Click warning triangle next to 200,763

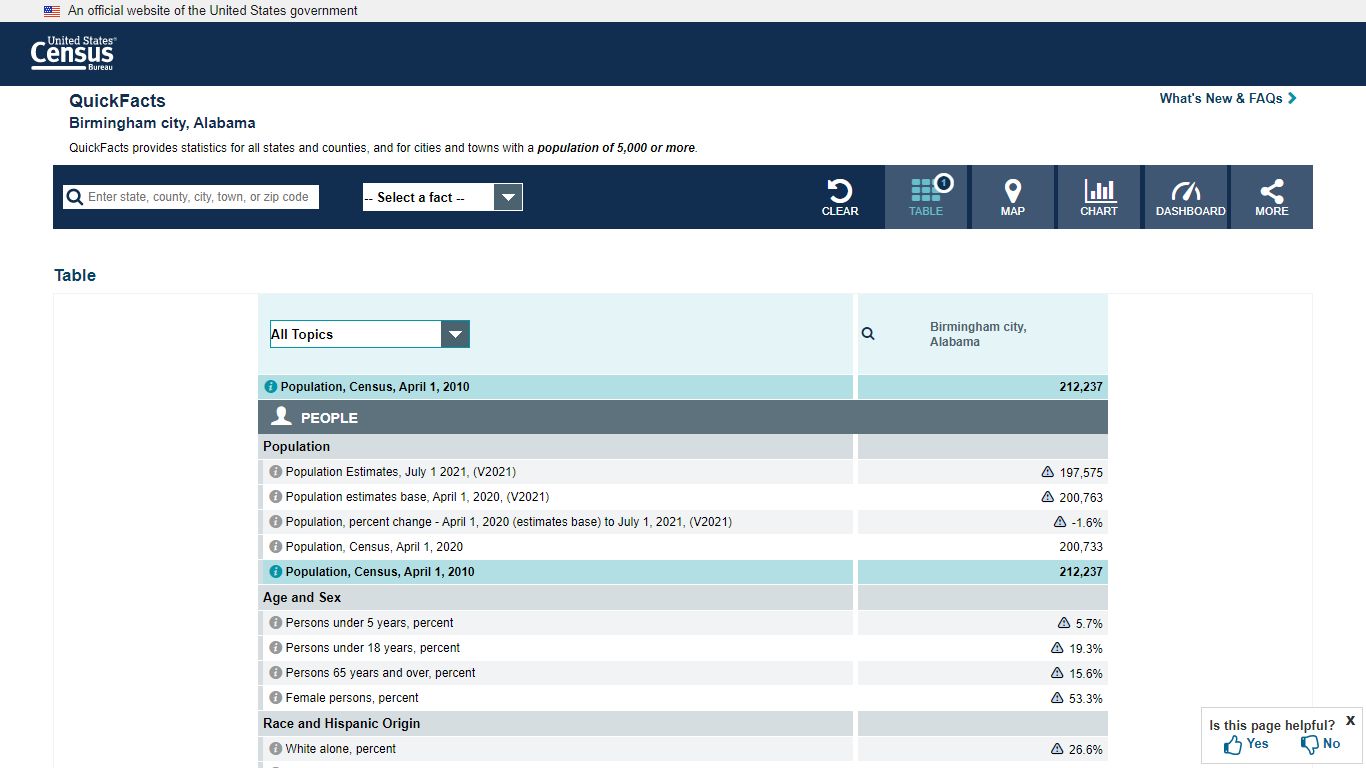tap(1048, 497)
